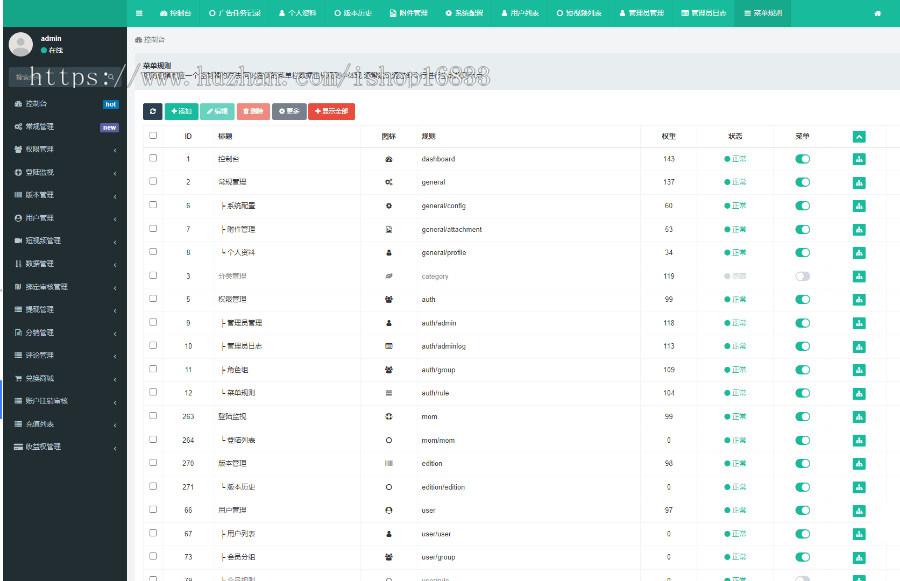Enable menu switch for category row
This screenshot has width=900, height=581.
tap(802, 276)
